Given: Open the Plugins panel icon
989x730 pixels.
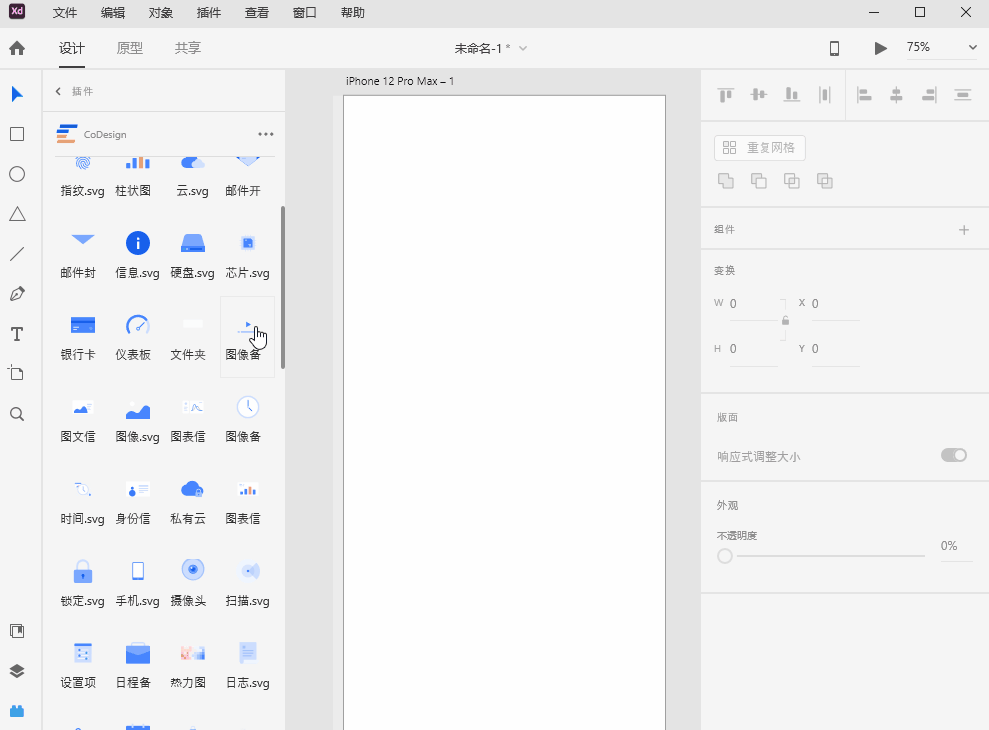Looking at the screenshot, I should pos(17,711).
